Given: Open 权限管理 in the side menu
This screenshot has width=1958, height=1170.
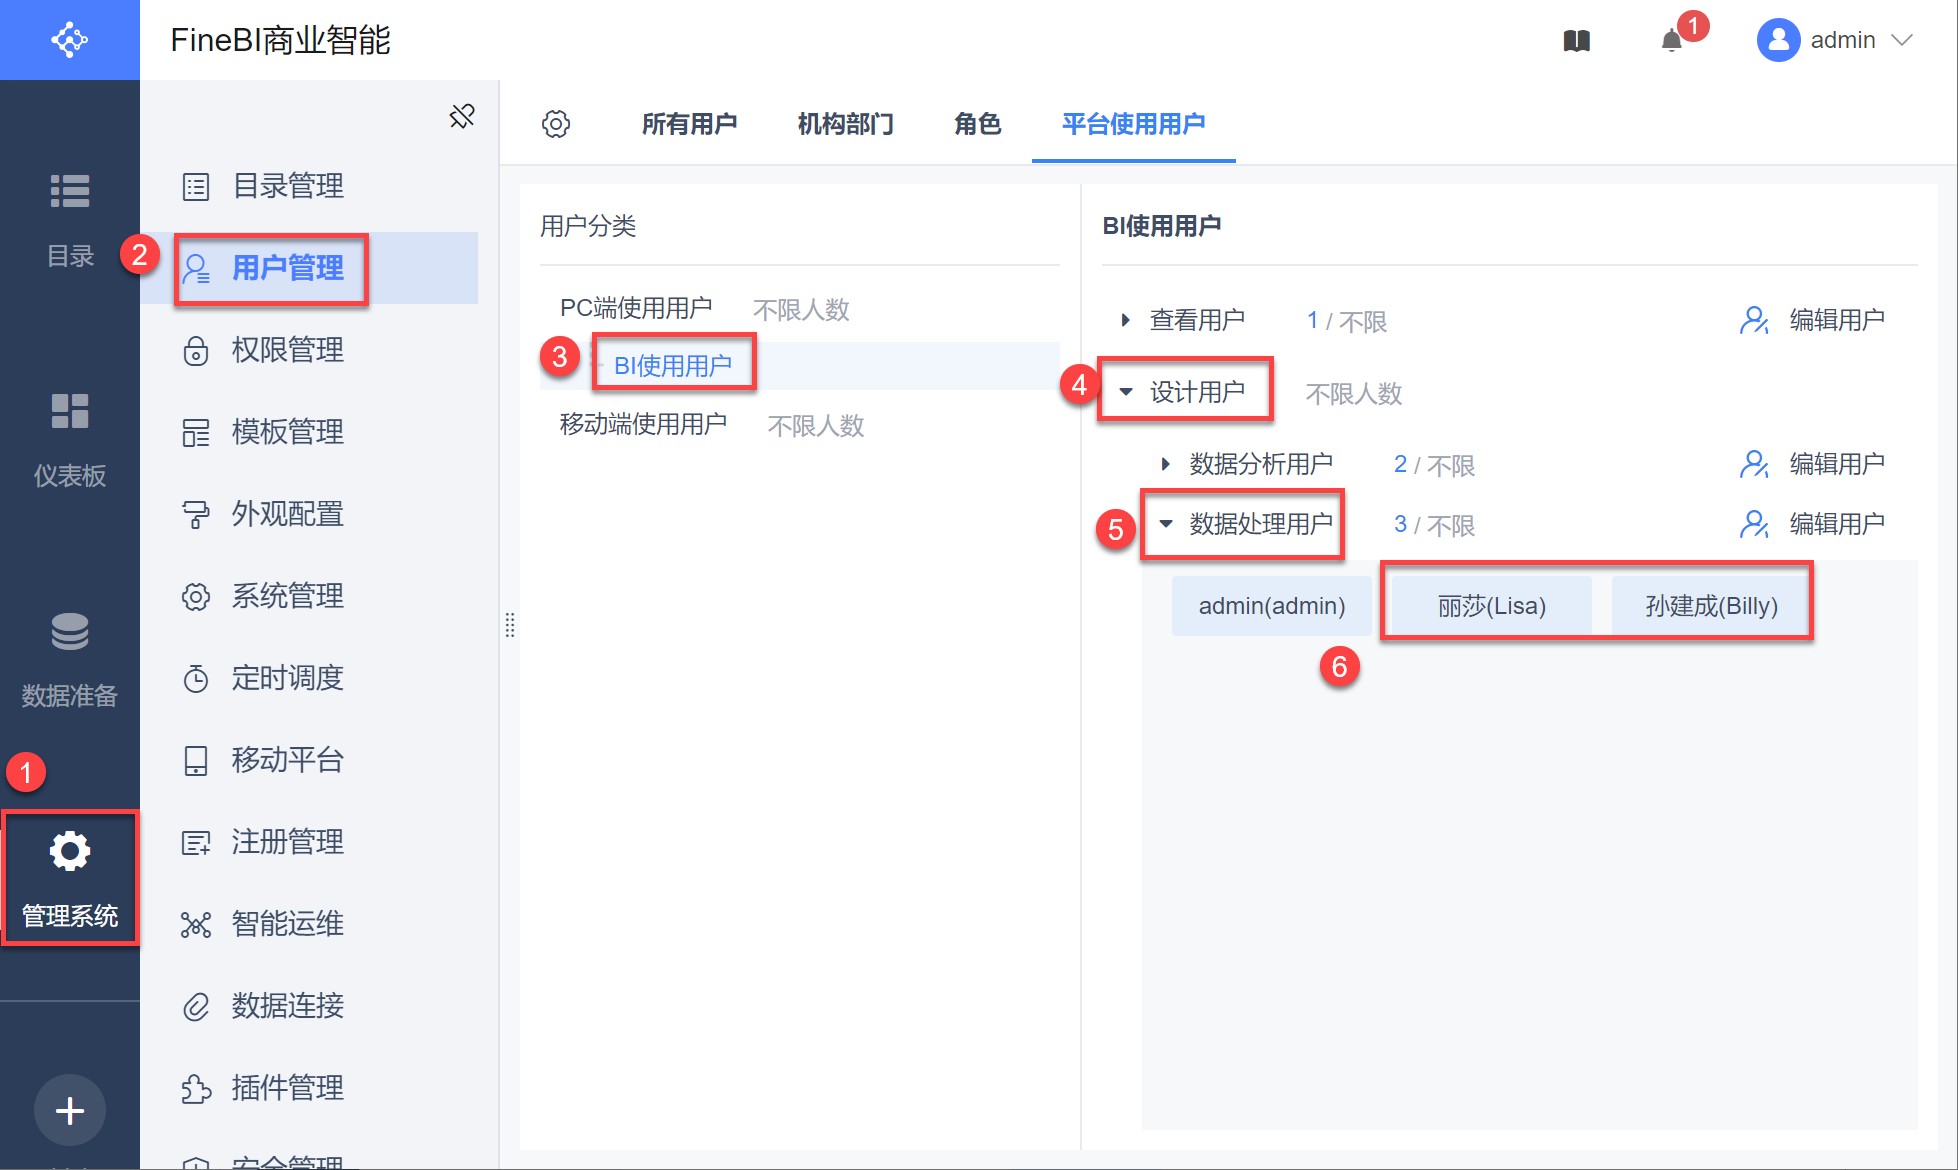Looking at the screenshot, I should coord(288,350).
